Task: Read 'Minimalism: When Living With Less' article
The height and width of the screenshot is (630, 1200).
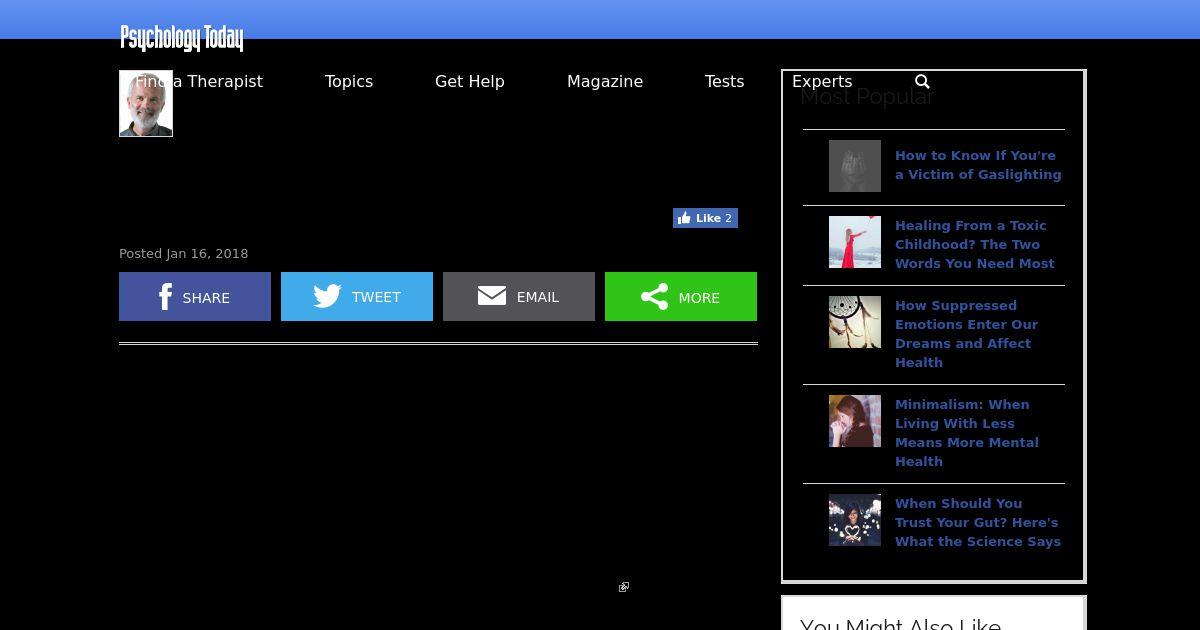Action: 967,433
